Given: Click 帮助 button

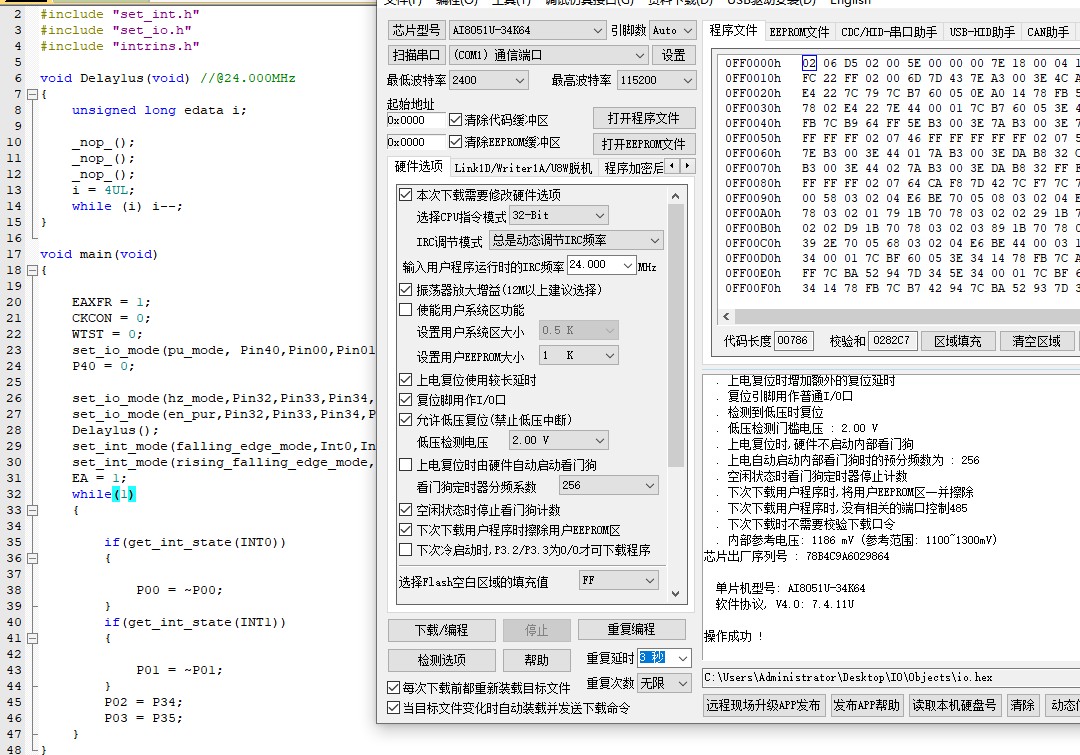Looking at the screenshot, I should pos(537,660).
